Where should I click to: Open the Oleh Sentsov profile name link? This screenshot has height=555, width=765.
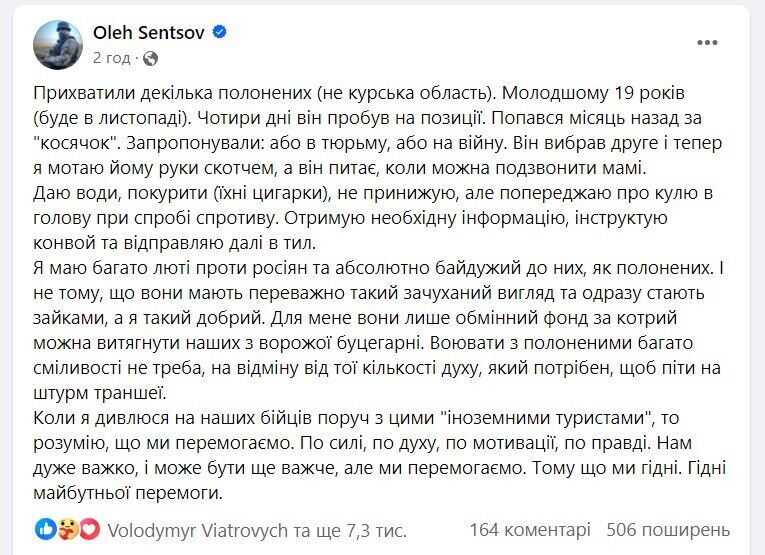coord(148,33)
